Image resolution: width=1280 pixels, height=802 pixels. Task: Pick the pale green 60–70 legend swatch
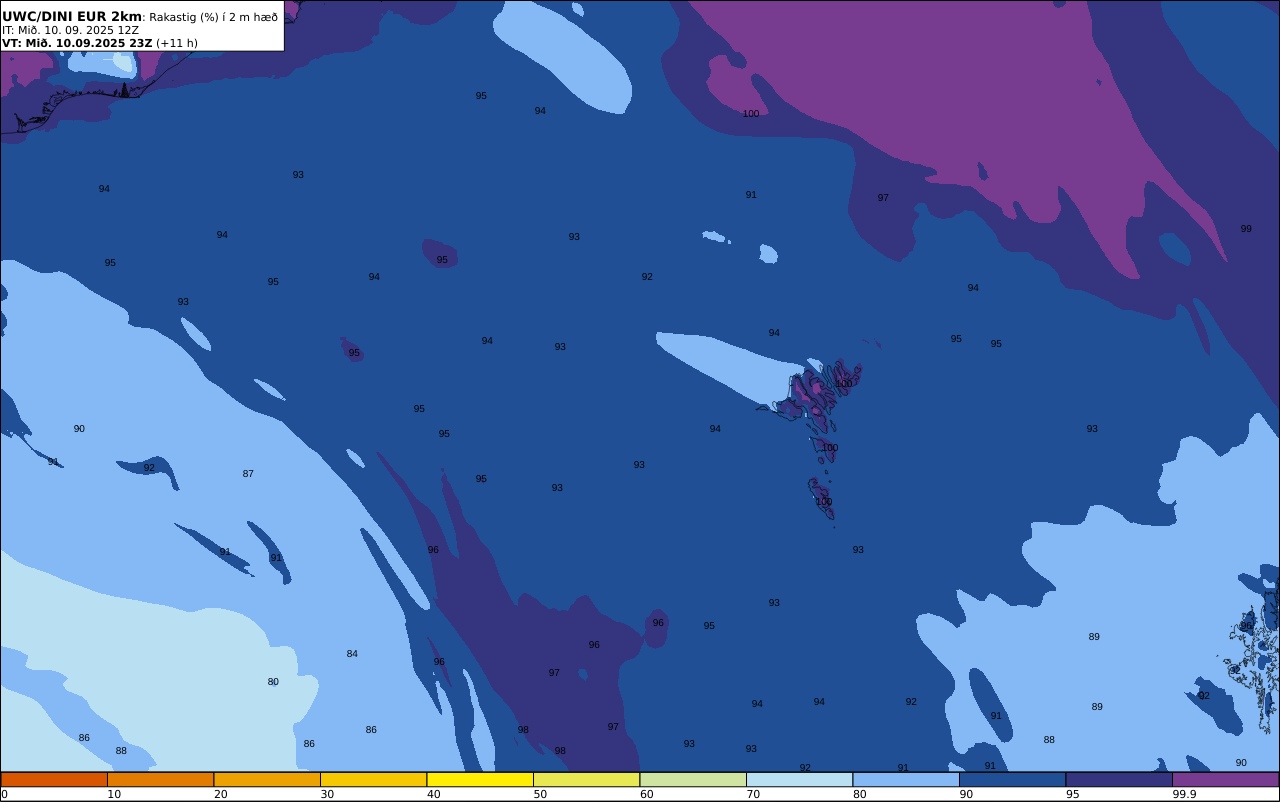click(693, 779)
